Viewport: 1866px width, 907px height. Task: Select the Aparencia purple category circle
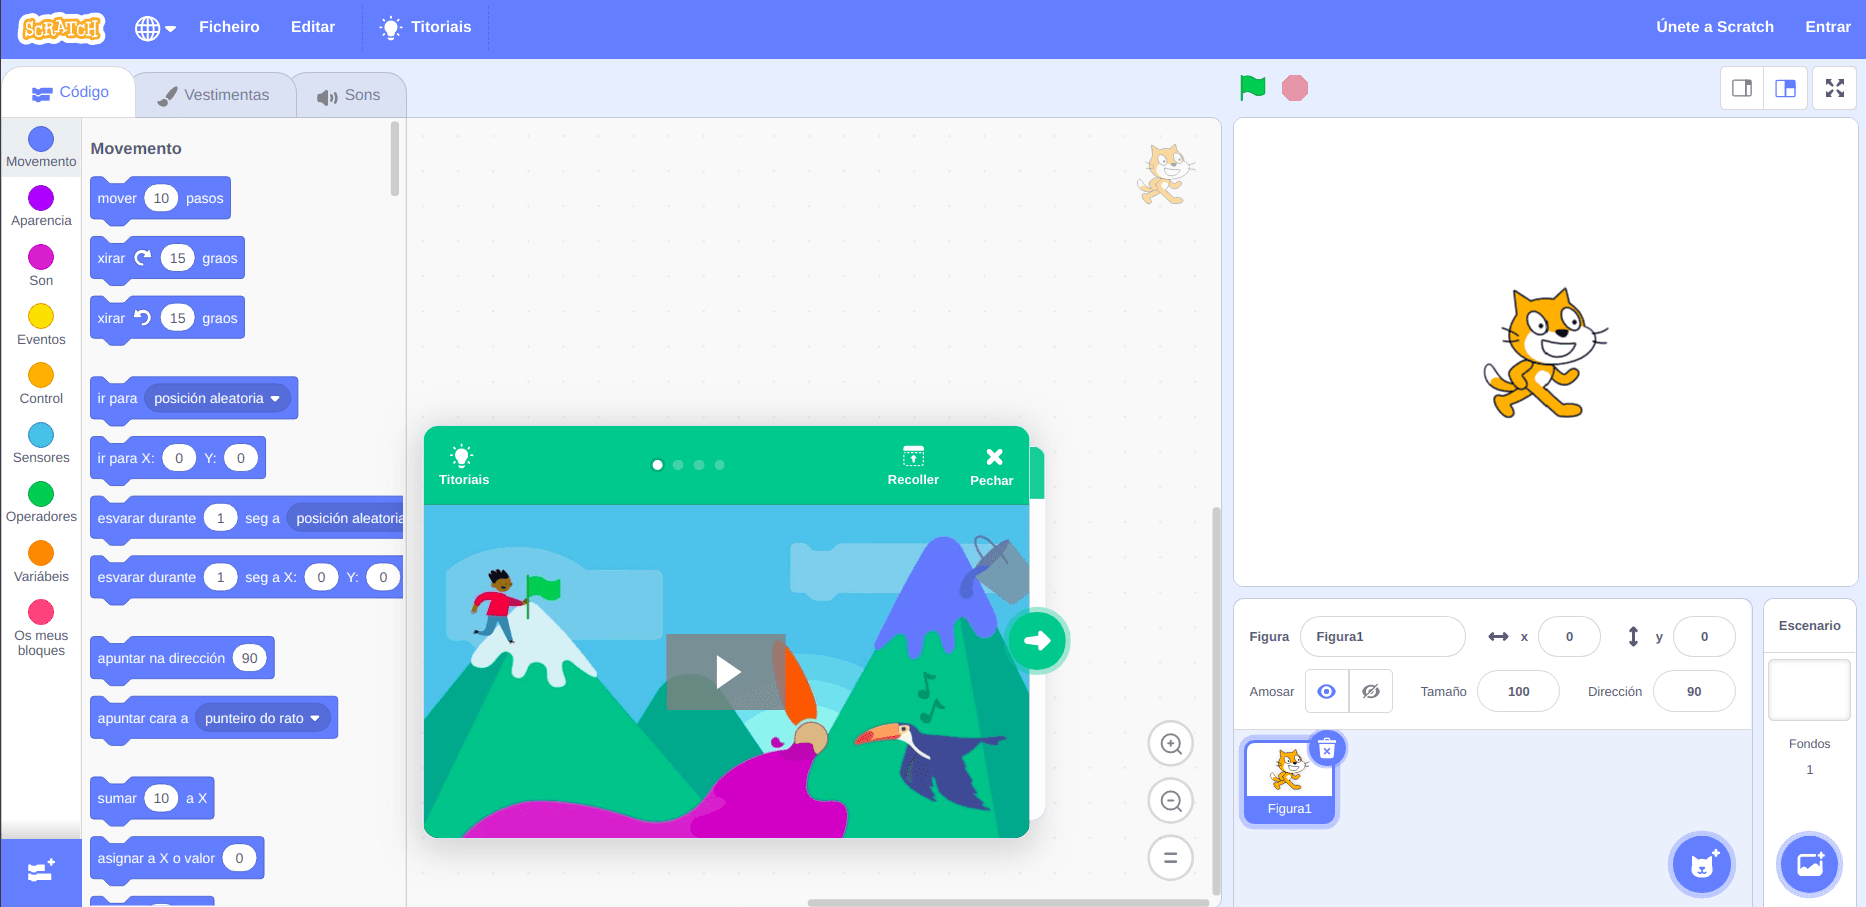click(x=41, y=198)
